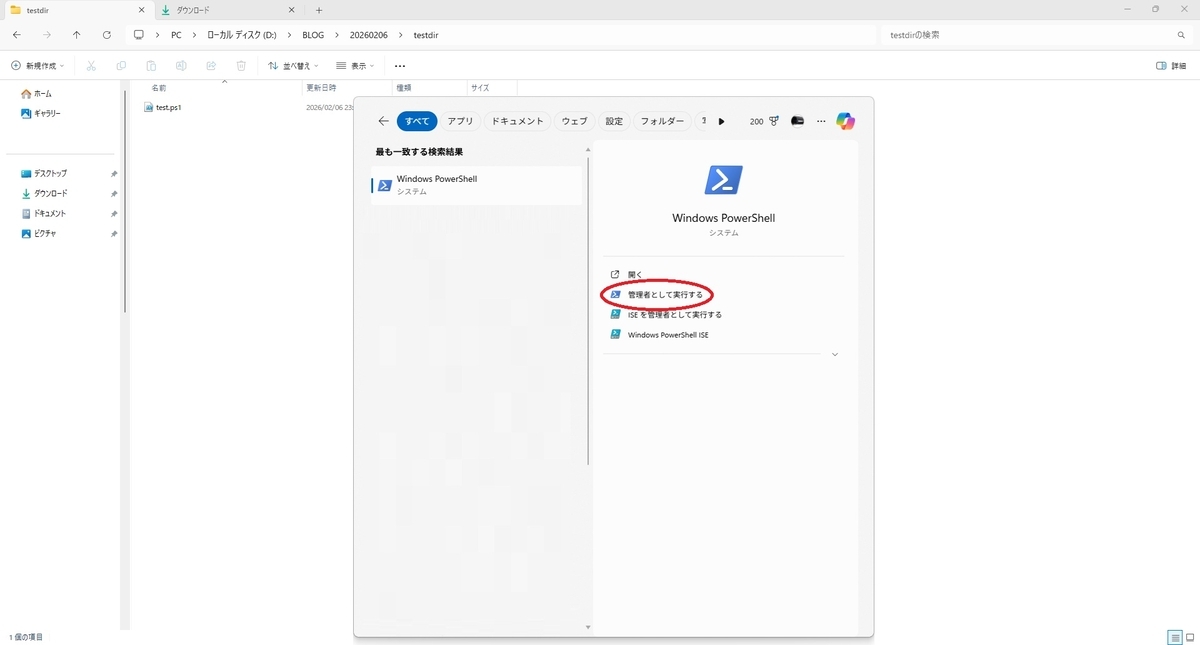
Task: Select the すべて filter tab
Action: click(417, 121)
